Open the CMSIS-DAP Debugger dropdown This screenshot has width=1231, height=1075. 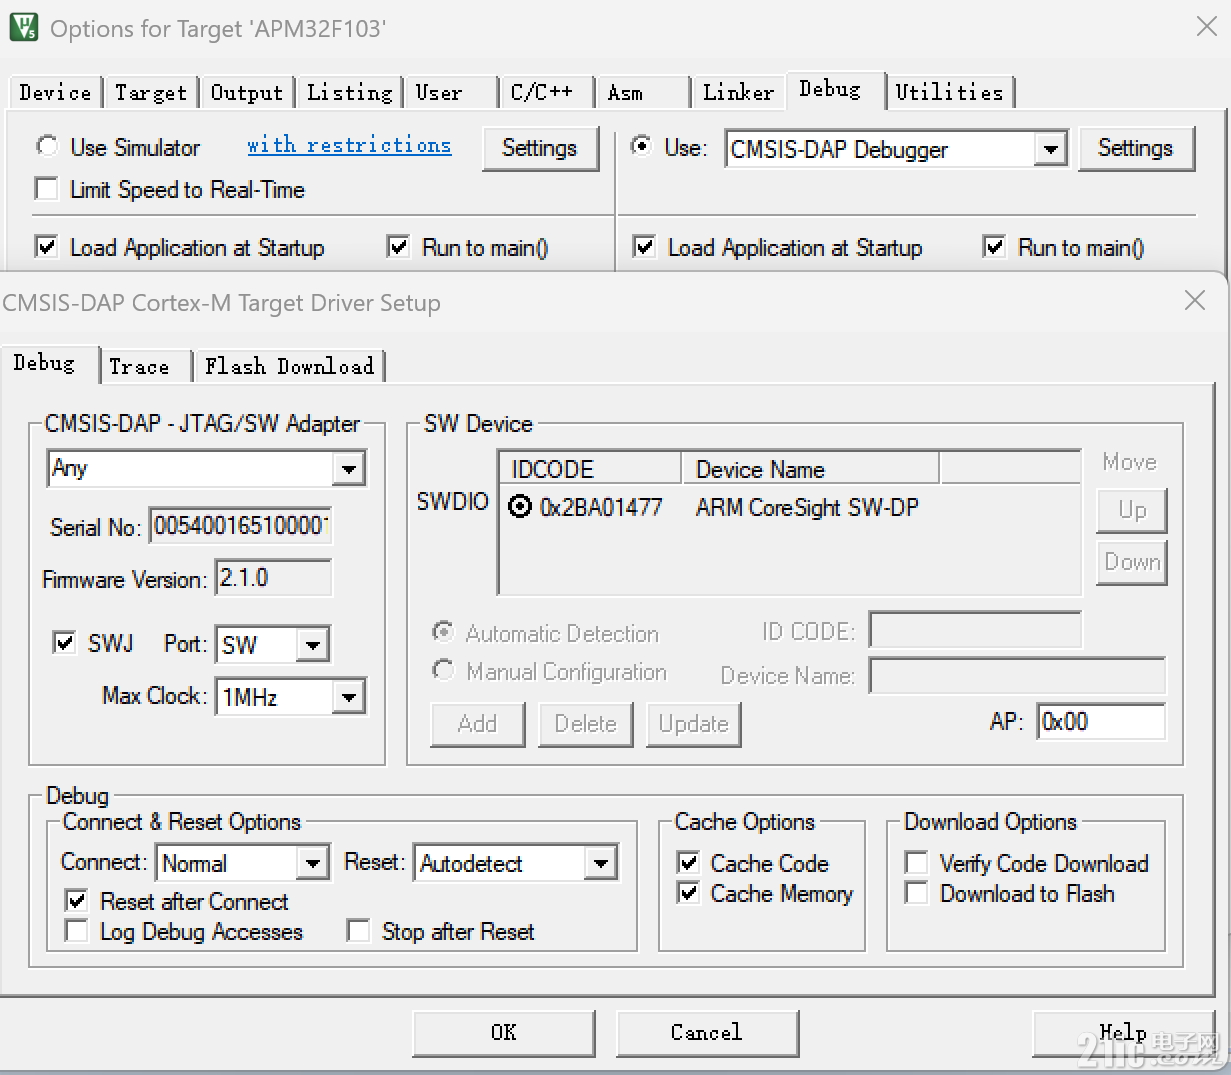click(x=1050, y=149)
